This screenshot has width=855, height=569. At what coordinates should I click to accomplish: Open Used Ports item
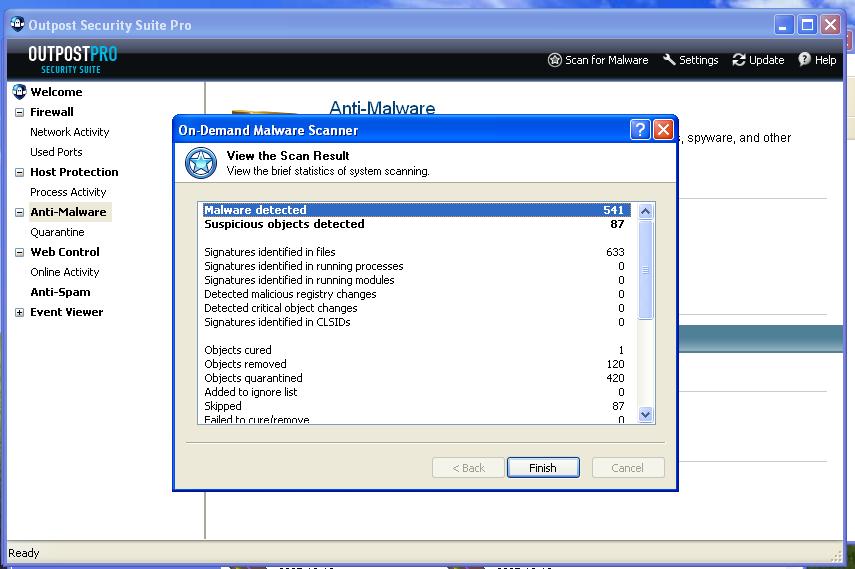pyautogui.click(x=56, y=152)
